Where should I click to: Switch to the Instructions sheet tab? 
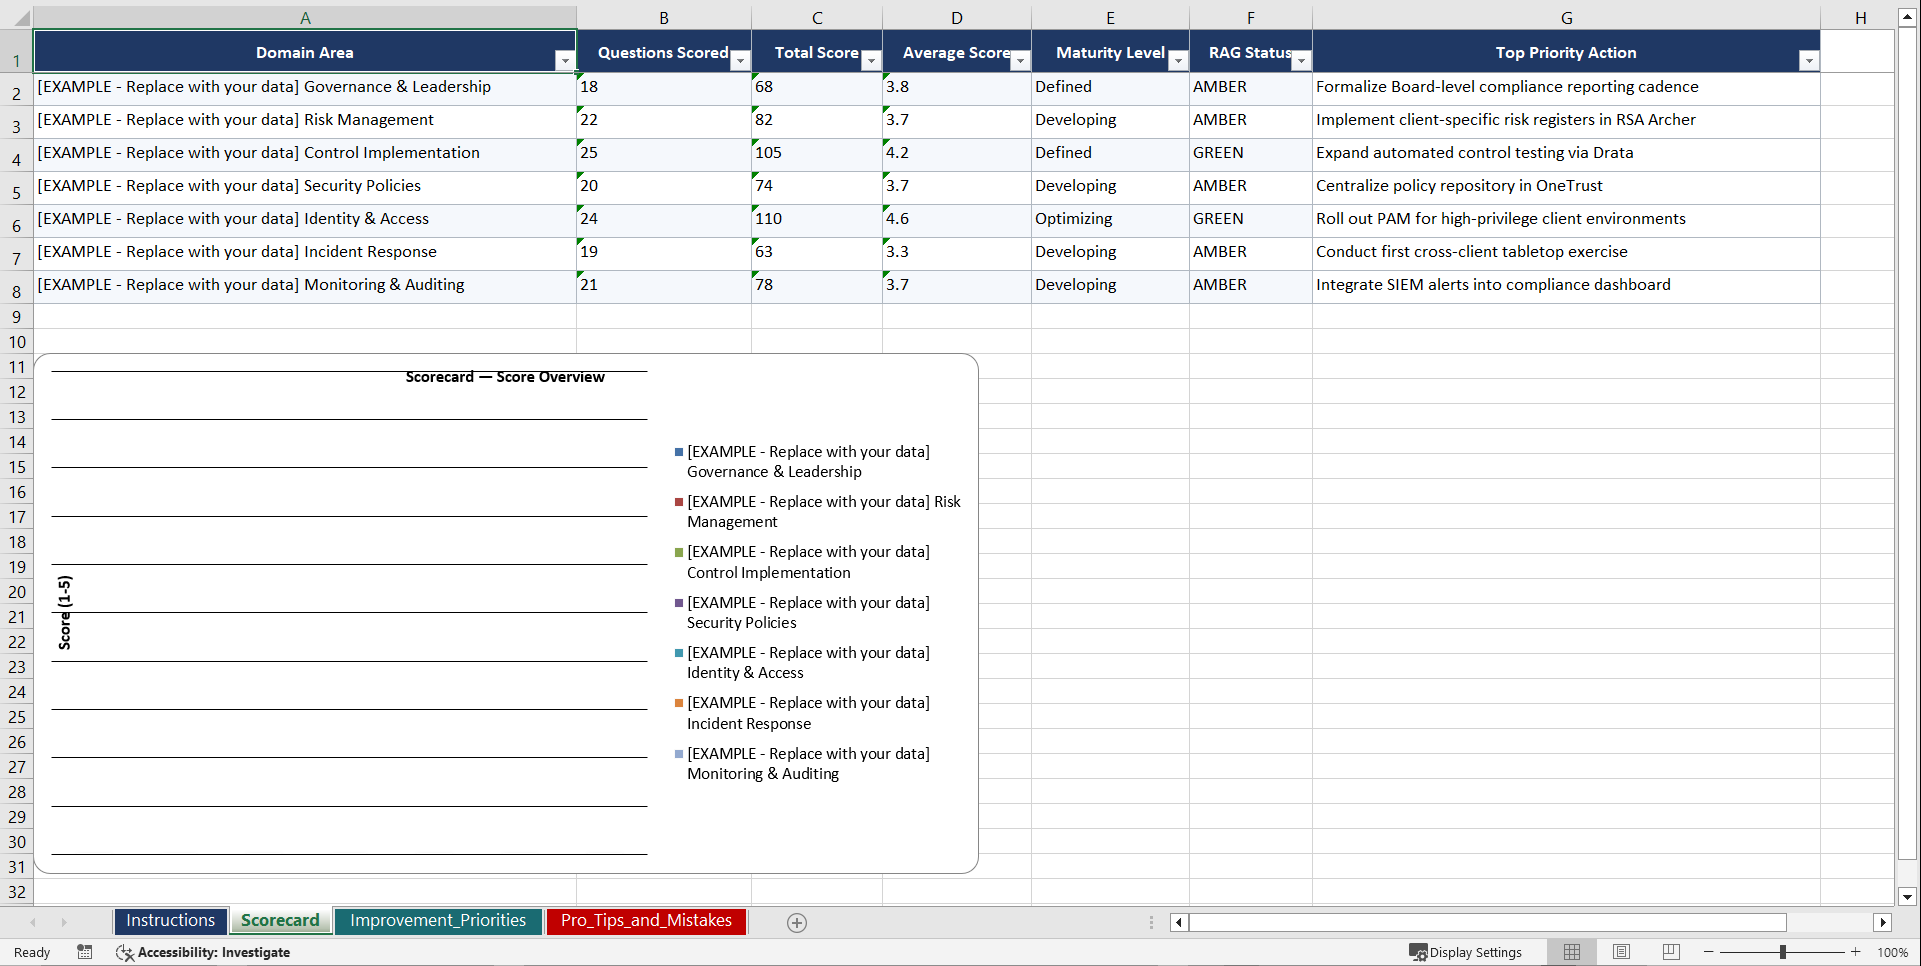[x=170, y=921]
